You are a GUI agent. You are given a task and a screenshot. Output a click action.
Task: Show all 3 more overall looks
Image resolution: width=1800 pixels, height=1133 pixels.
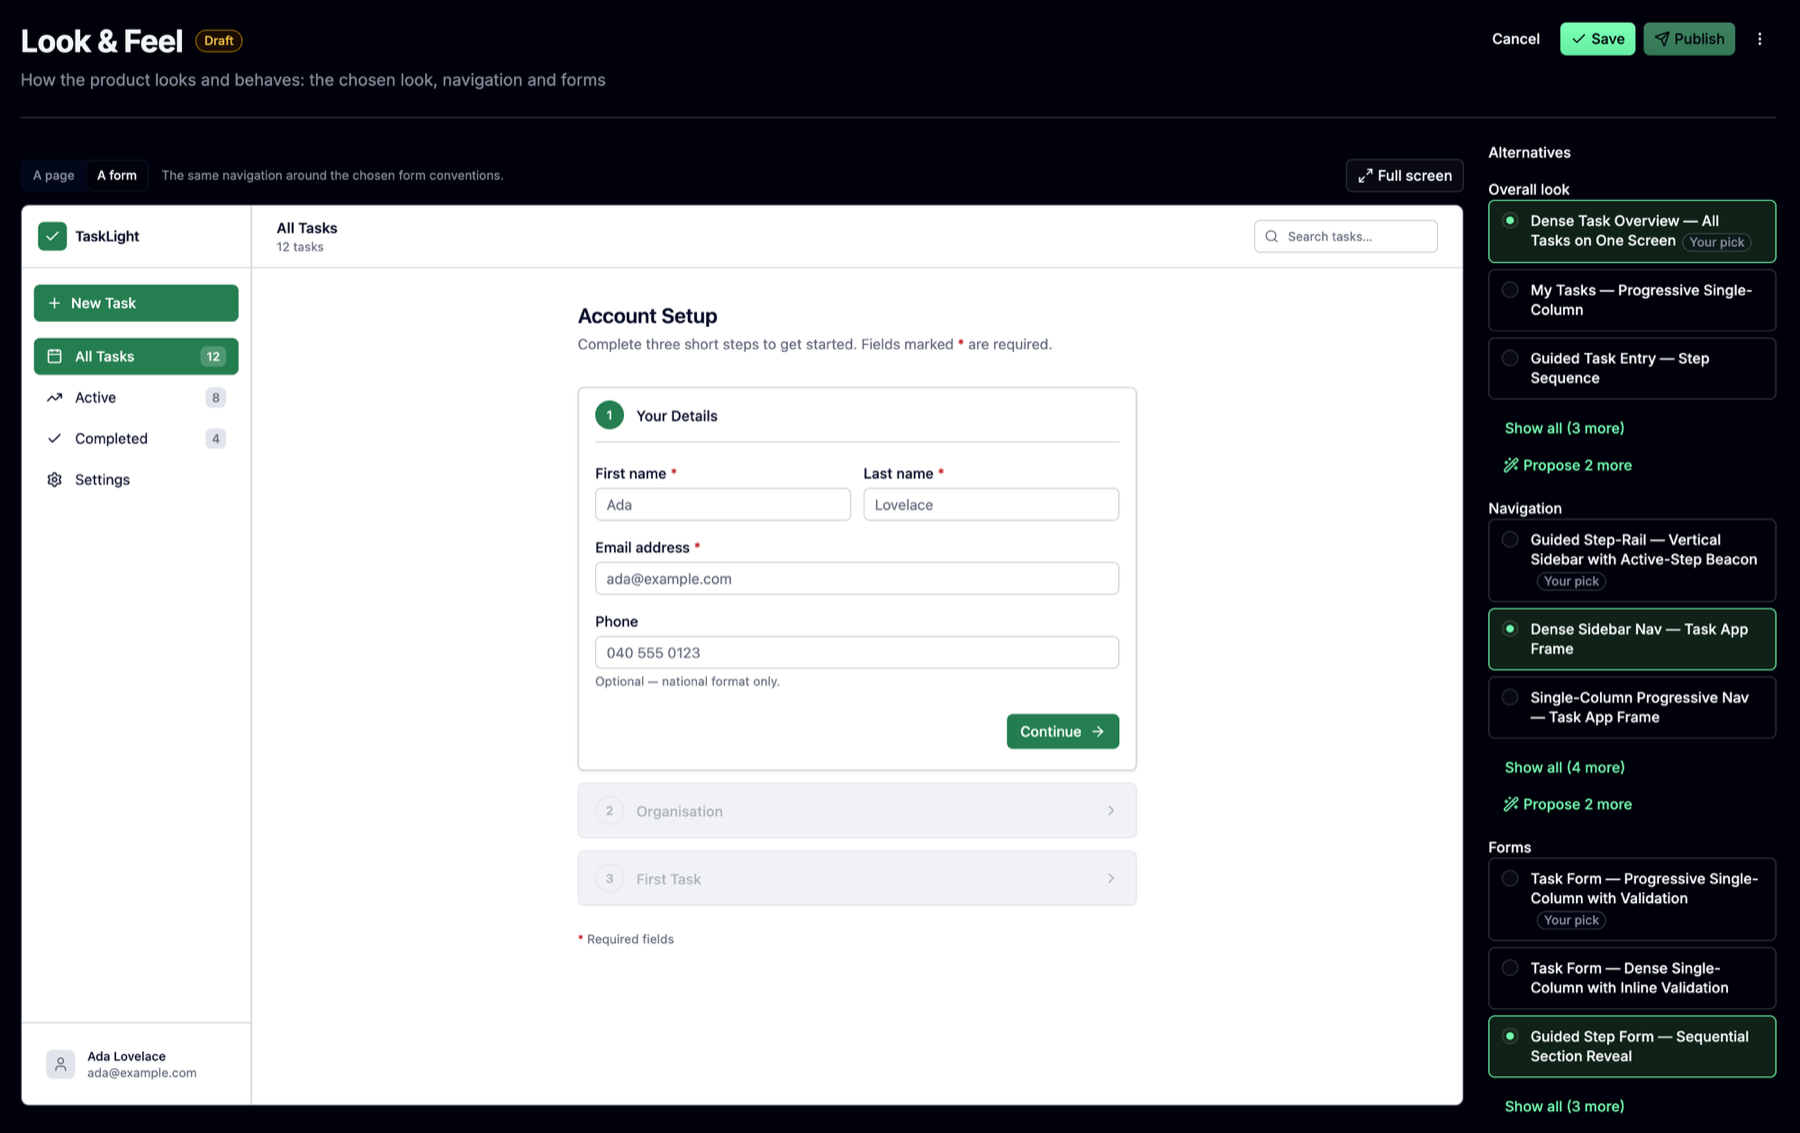click(1564, 428)
